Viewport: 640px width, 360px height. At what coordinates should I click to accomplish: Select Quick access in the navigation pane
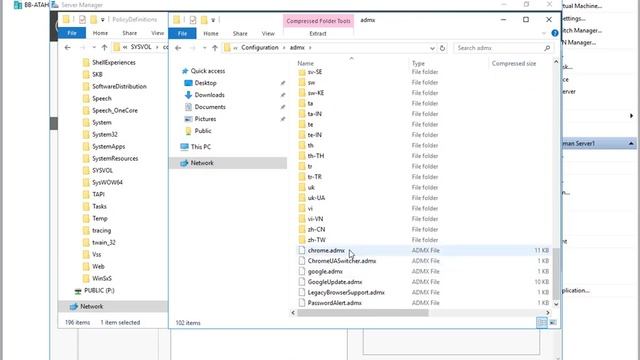click(x=208, y=71)
